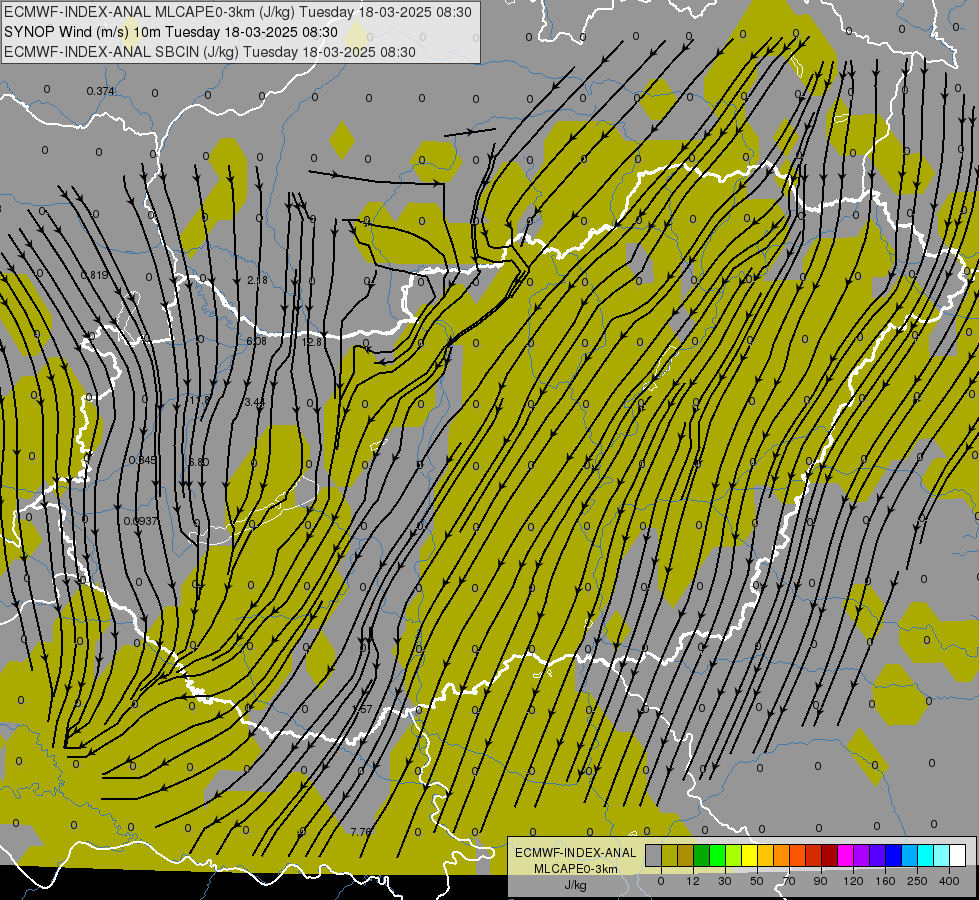Click the SBCIN header line
979x900 pixels.
coord(210,52)
